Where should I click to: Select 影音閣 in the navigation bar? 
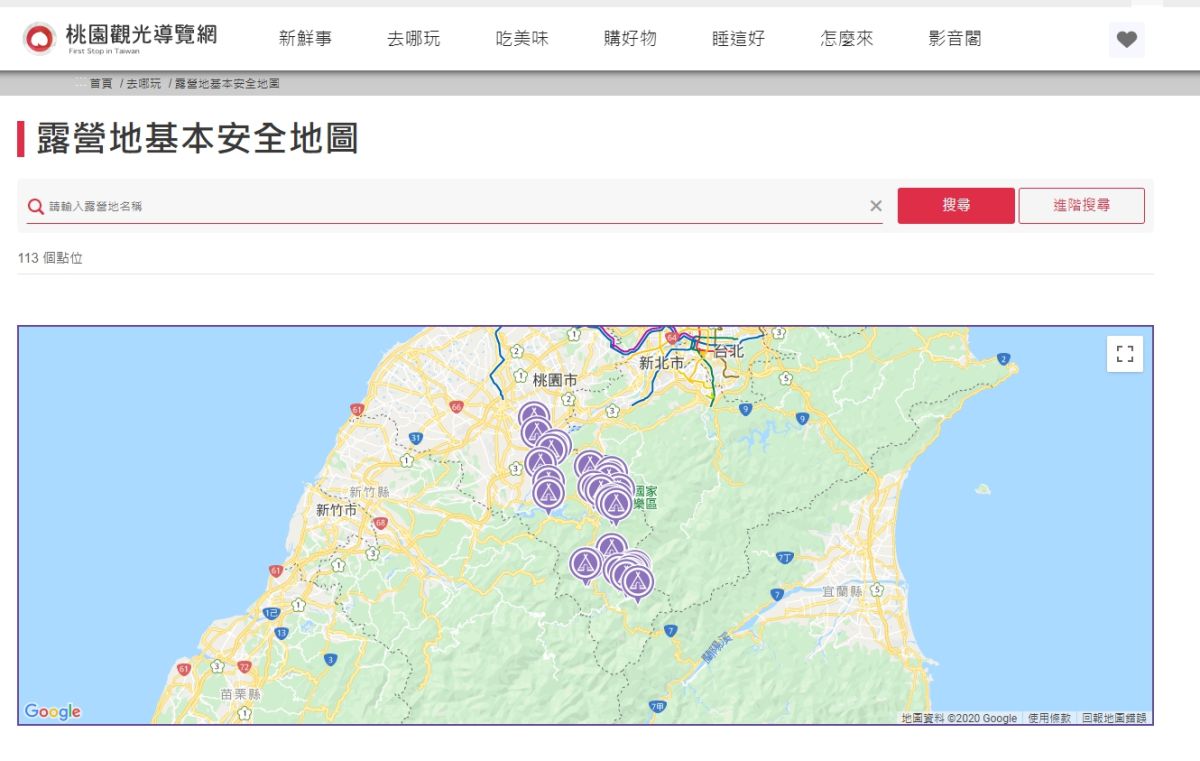point(953,38)
